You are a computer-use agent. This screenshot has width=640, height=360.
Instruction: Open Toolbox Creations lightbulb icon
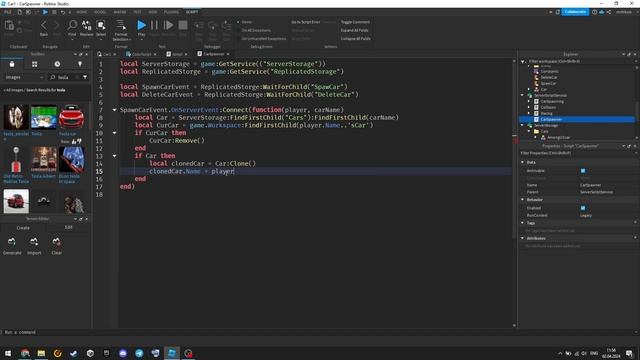pos(80,64)
